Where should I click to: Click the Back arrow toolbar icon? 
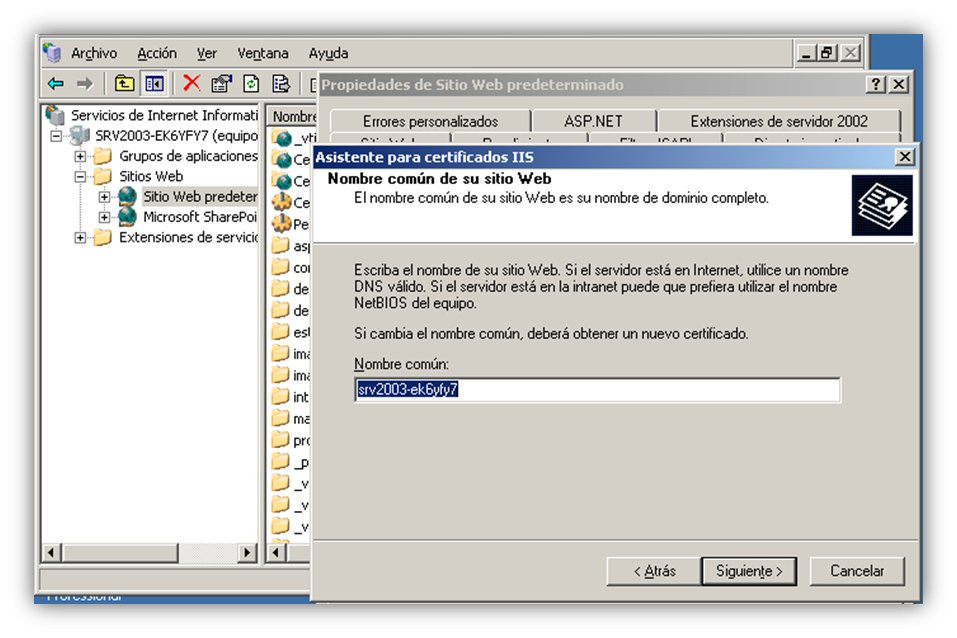56,84
